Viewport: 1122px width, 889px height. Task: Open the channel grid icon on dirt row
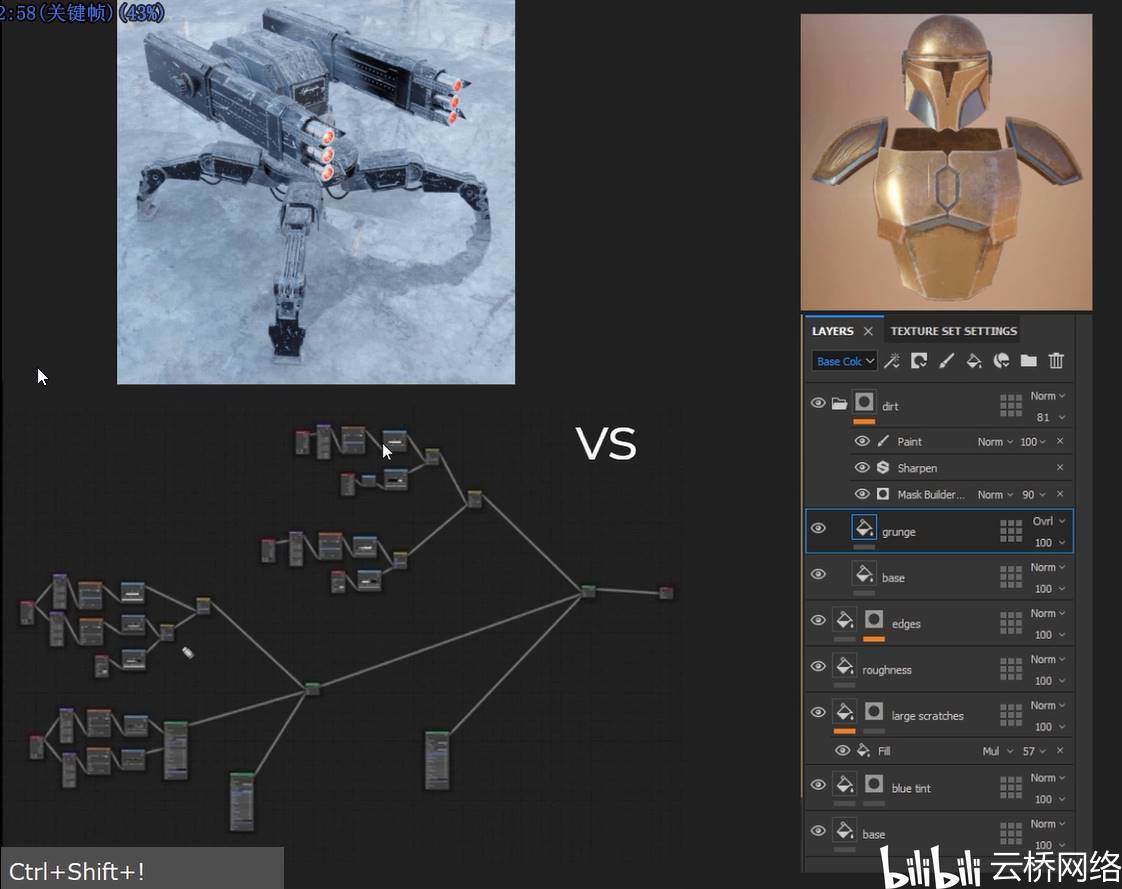pyautogui.click(x=1010, y=405)
